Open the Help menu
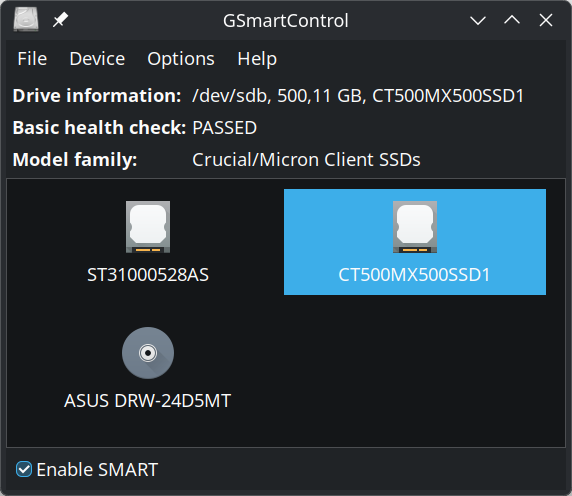The height and width of the screenshot is (496, 572). coord(257,59)
